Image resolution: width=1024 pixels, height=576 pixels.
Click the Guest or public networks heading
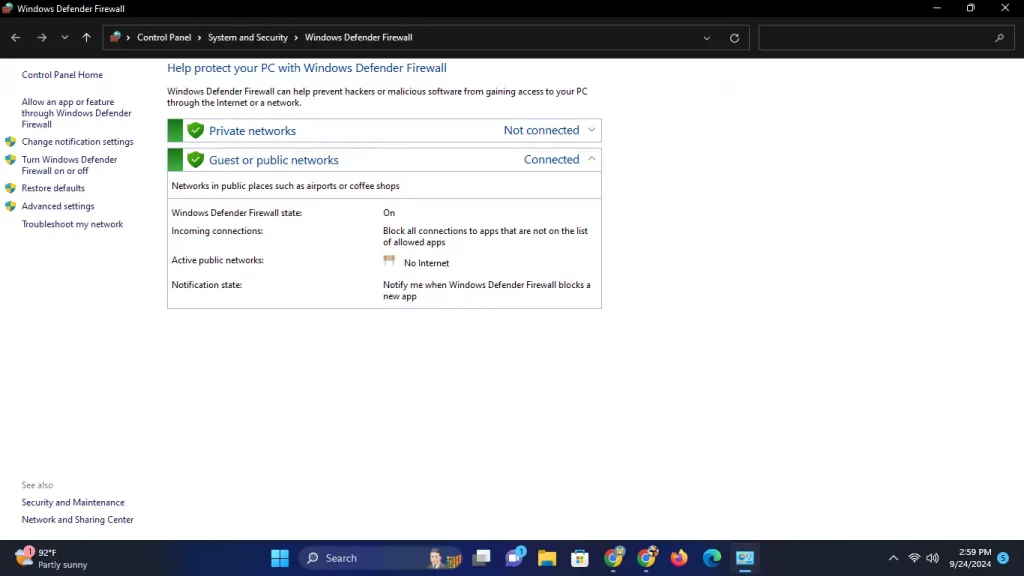click(x=274, y=160)
